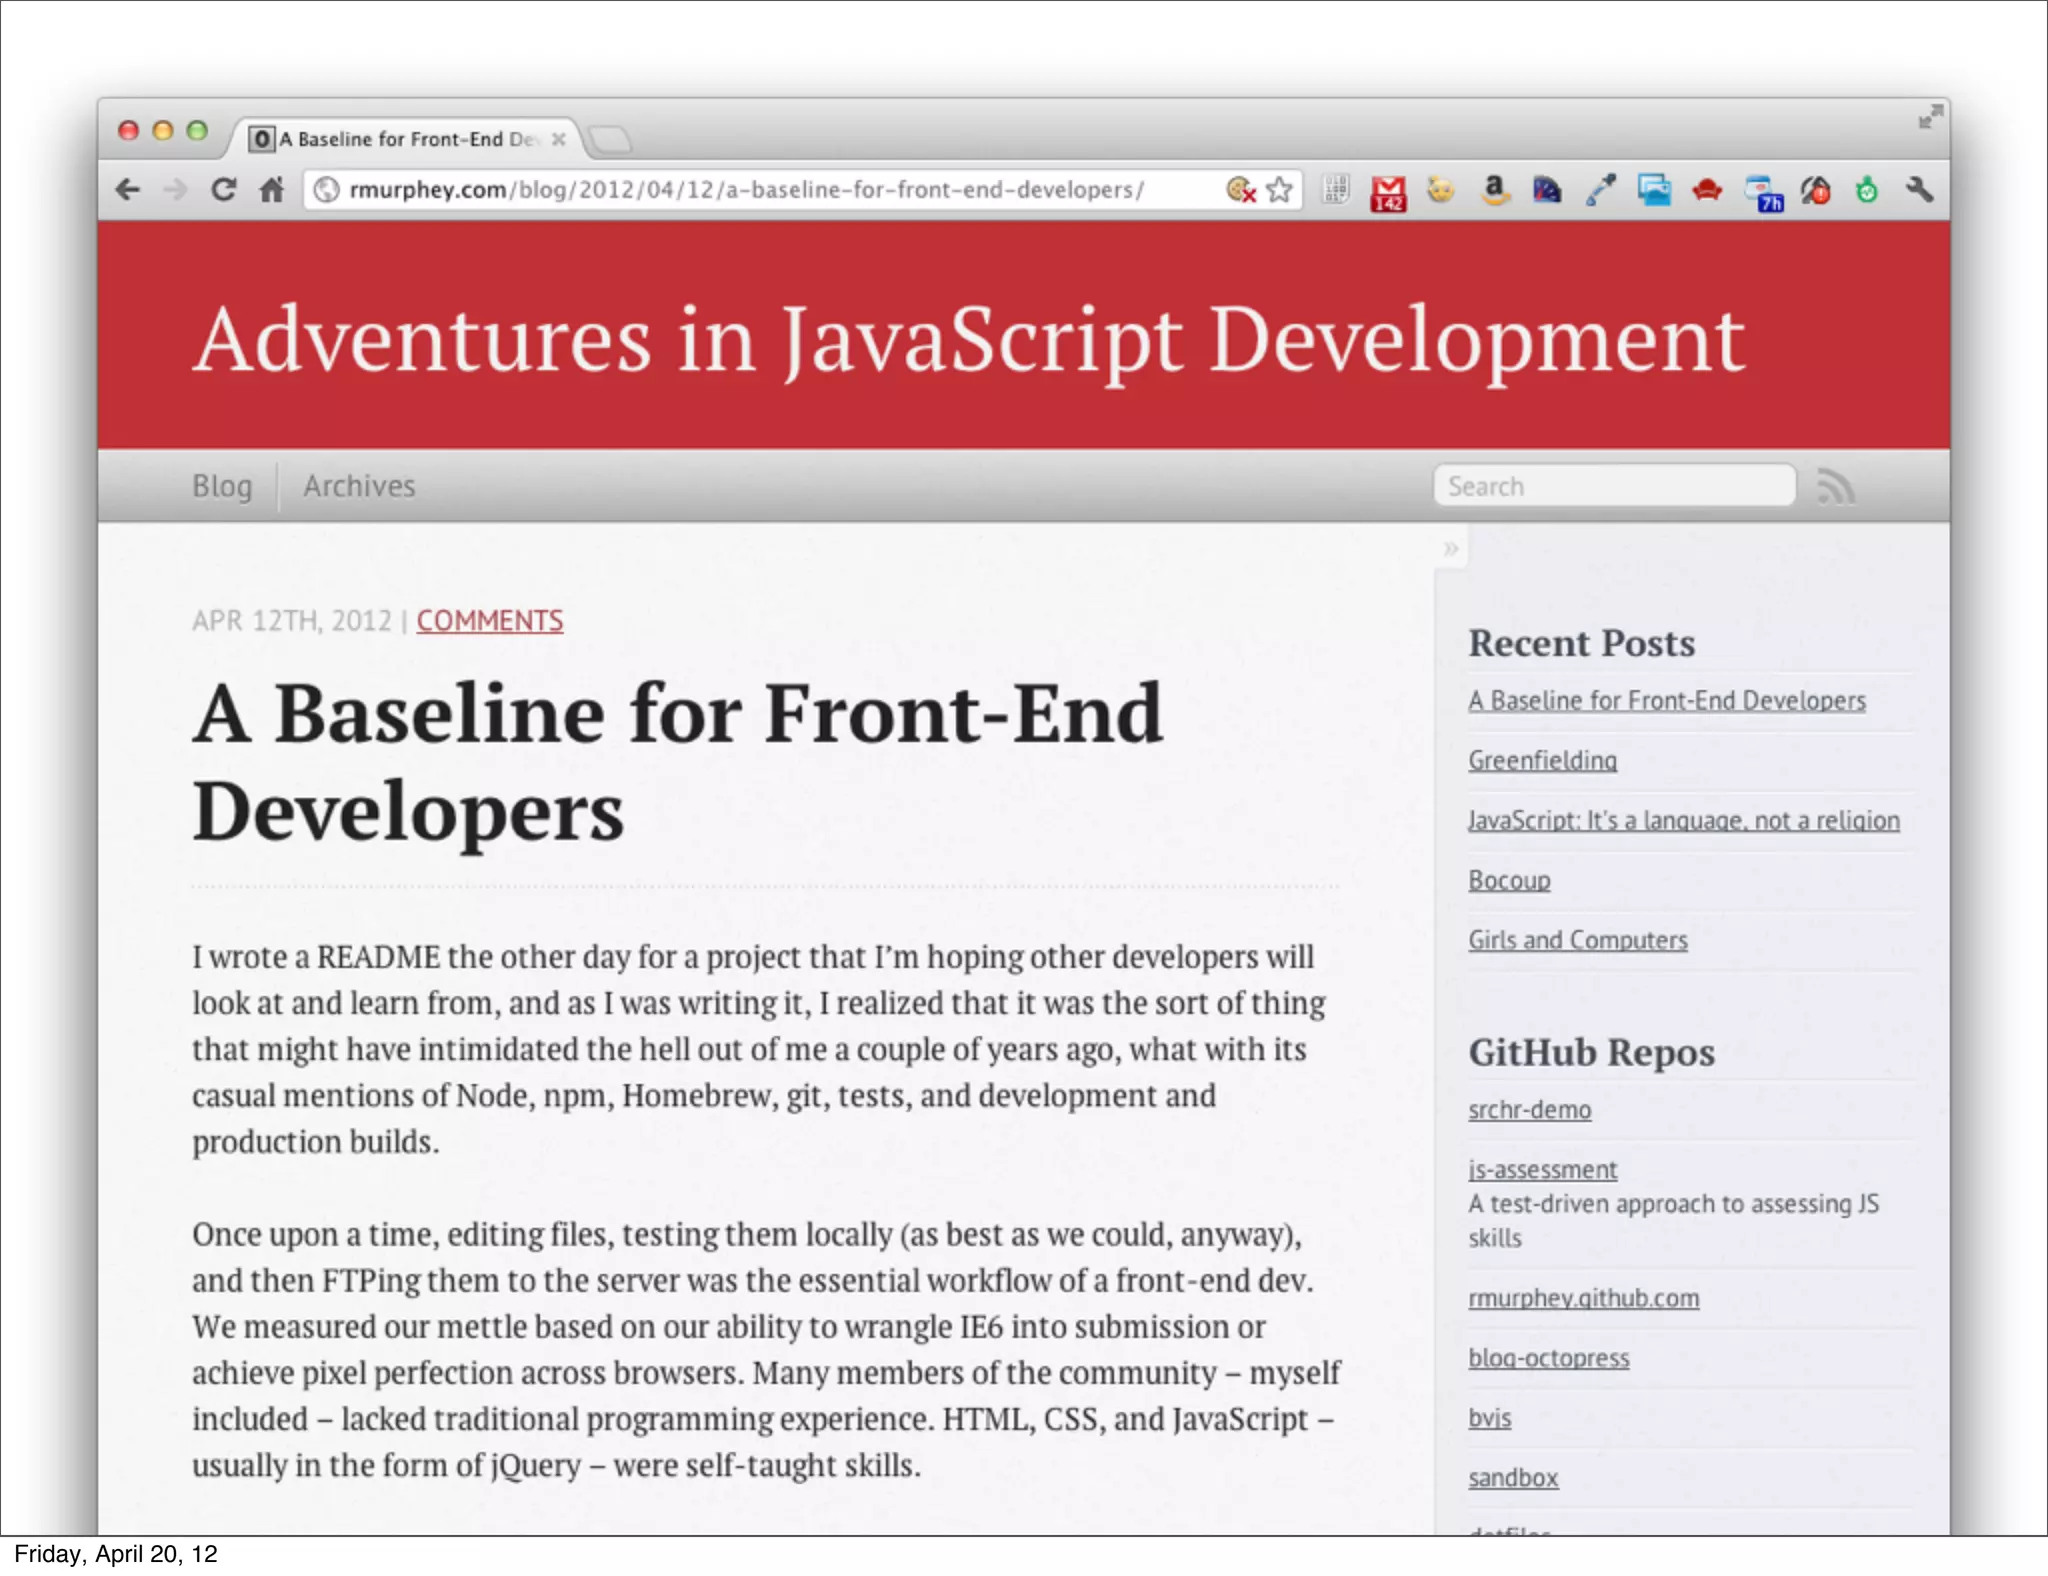Open a new tab with the blank tab button
The image size is (2048, 1576).
pos(610,139)
